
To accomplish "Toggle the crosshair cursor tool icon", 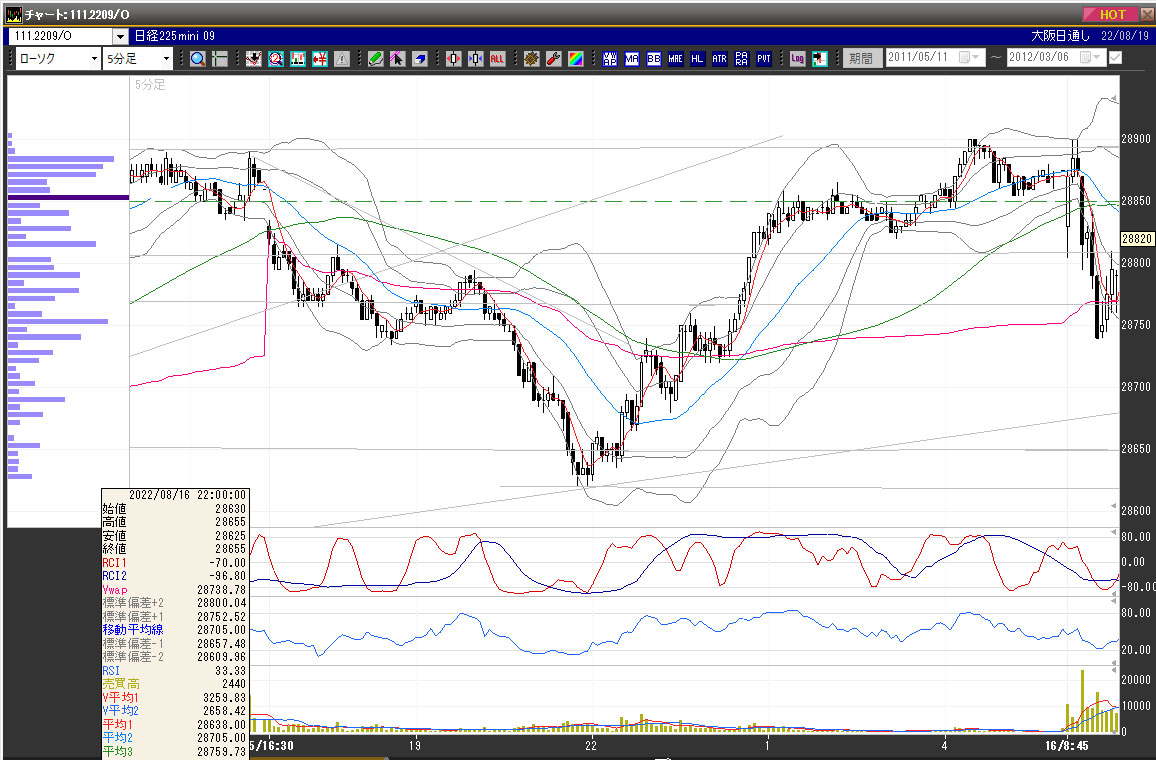I will pos(220,59).
